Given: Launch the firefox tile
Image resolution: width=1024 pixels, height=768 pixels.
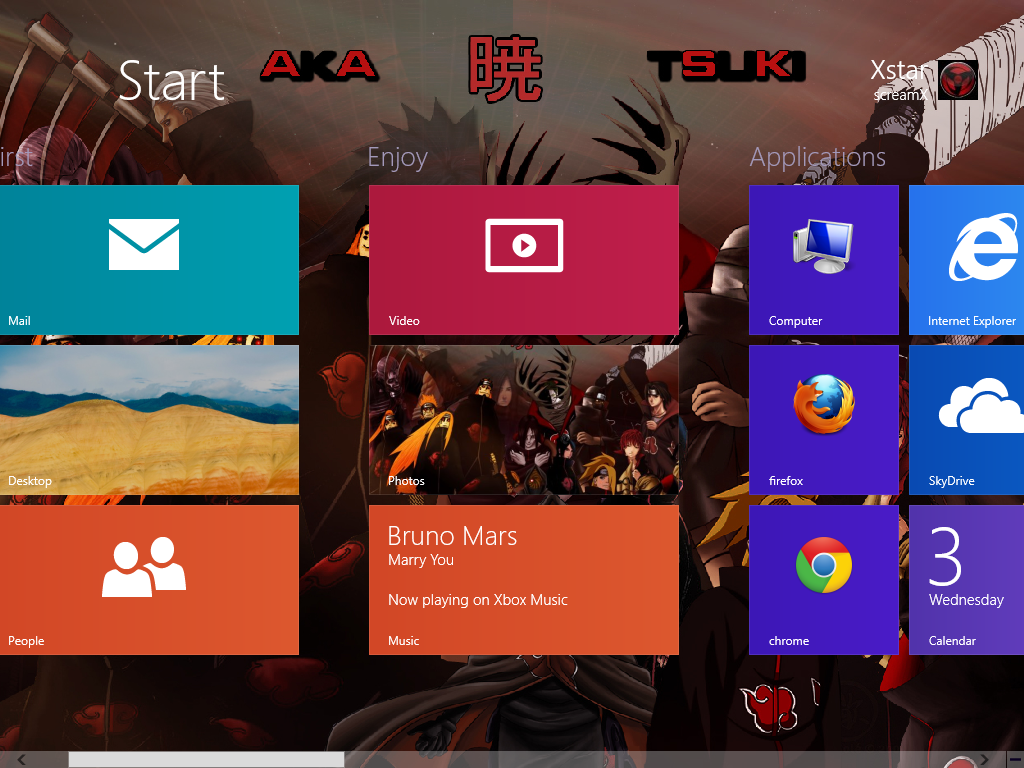Looking at the screenshot, I should [824, 420].
